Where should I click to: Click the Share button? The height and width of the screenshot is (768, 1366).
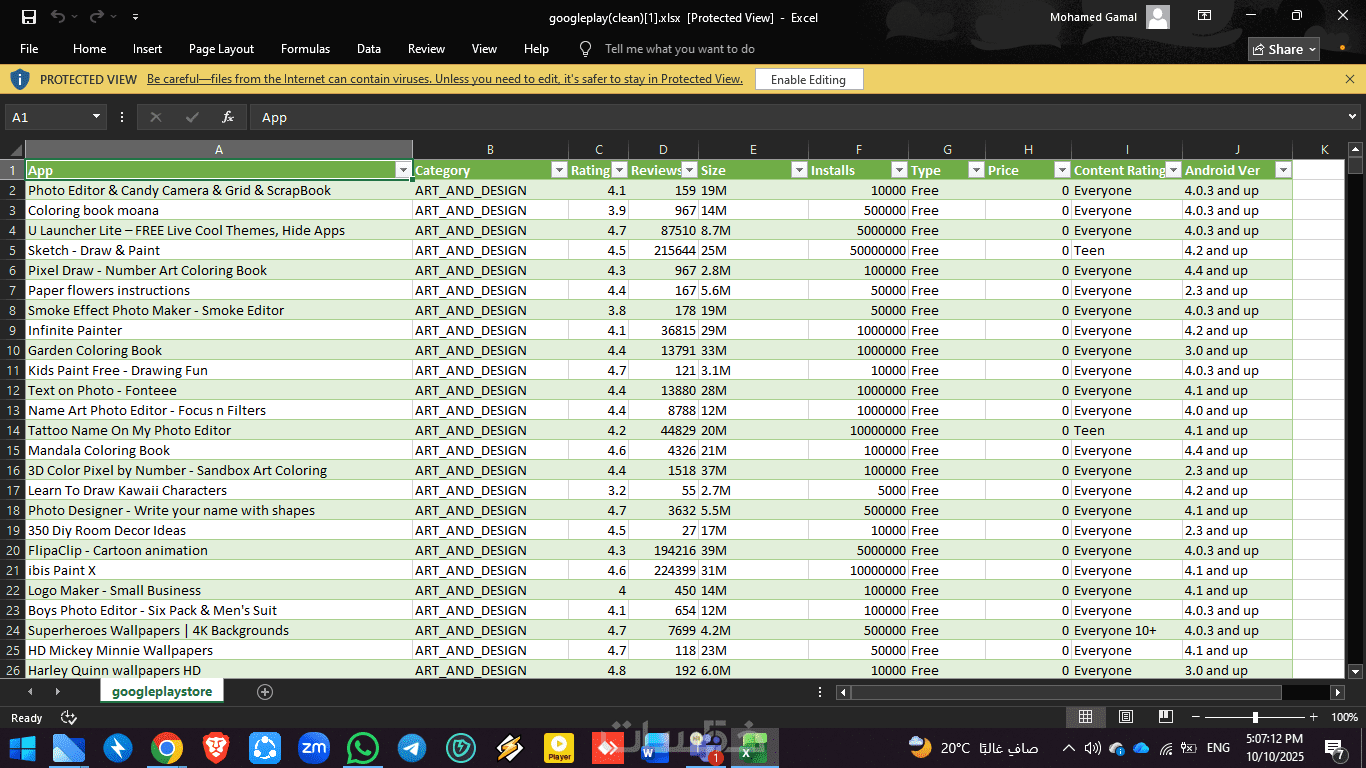[x=1285, y=49]
